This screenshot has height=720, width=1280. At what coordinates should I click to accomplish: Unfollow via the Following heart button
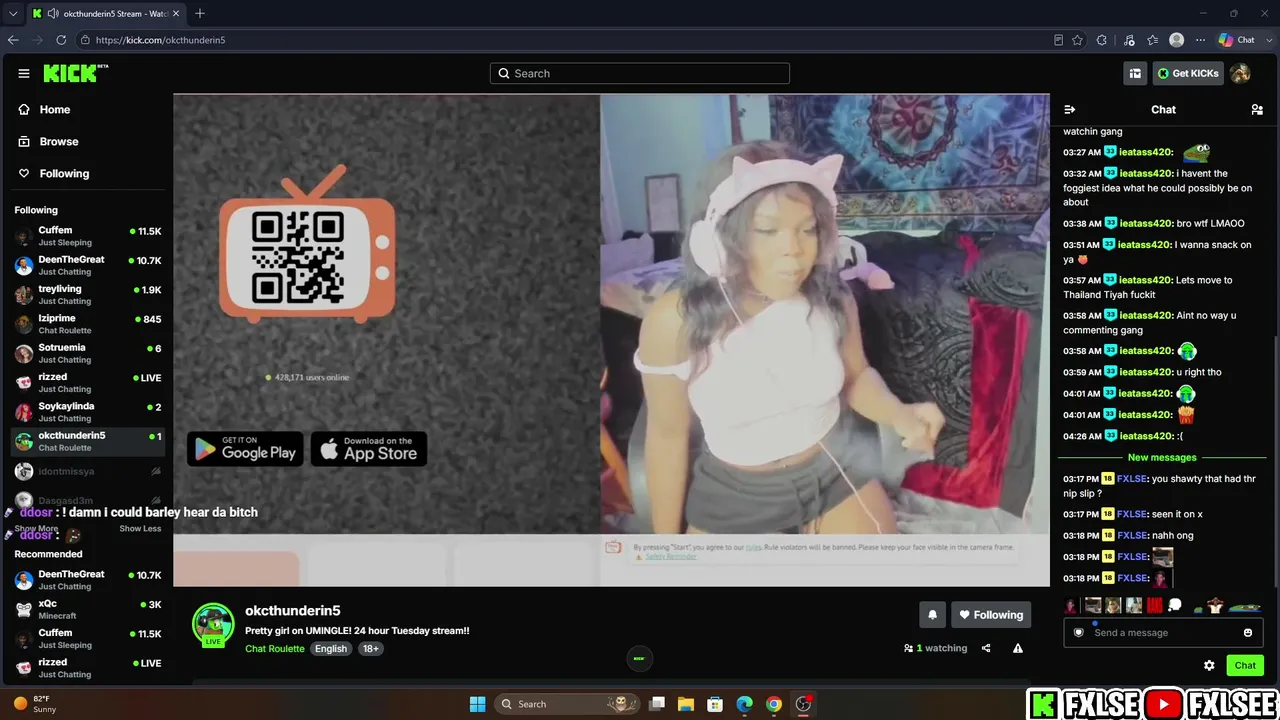[x=990, y=615]
